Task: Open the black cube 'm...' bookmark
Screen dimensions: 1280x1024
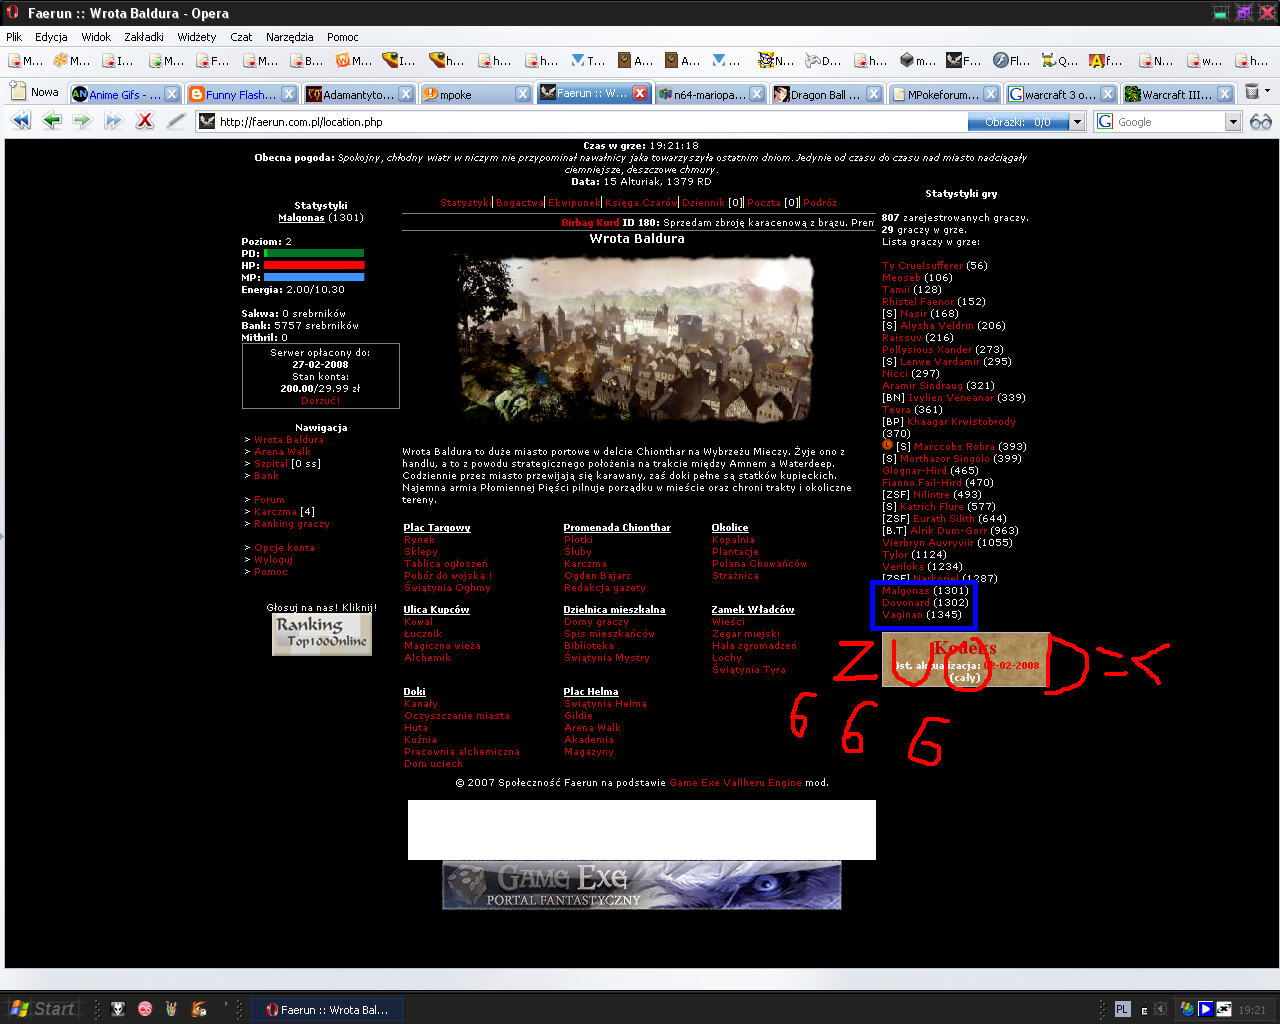Action: [918, 61]
